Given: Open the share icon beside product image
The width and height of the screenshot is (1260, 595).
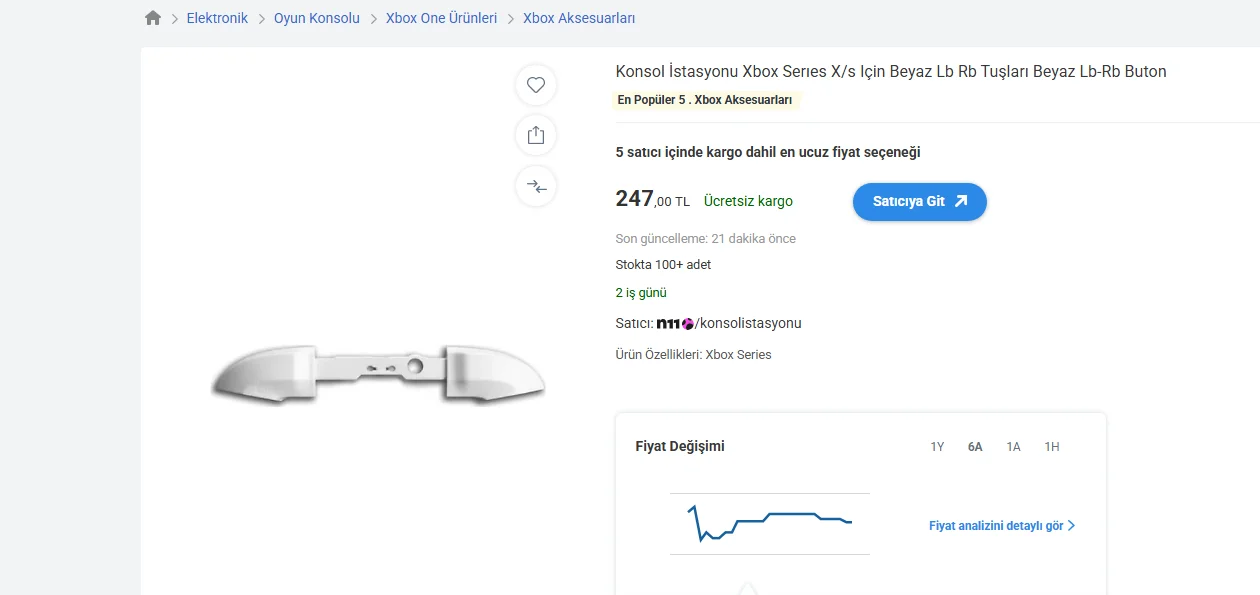Looking at the screenshot, I should coord(536,135).
